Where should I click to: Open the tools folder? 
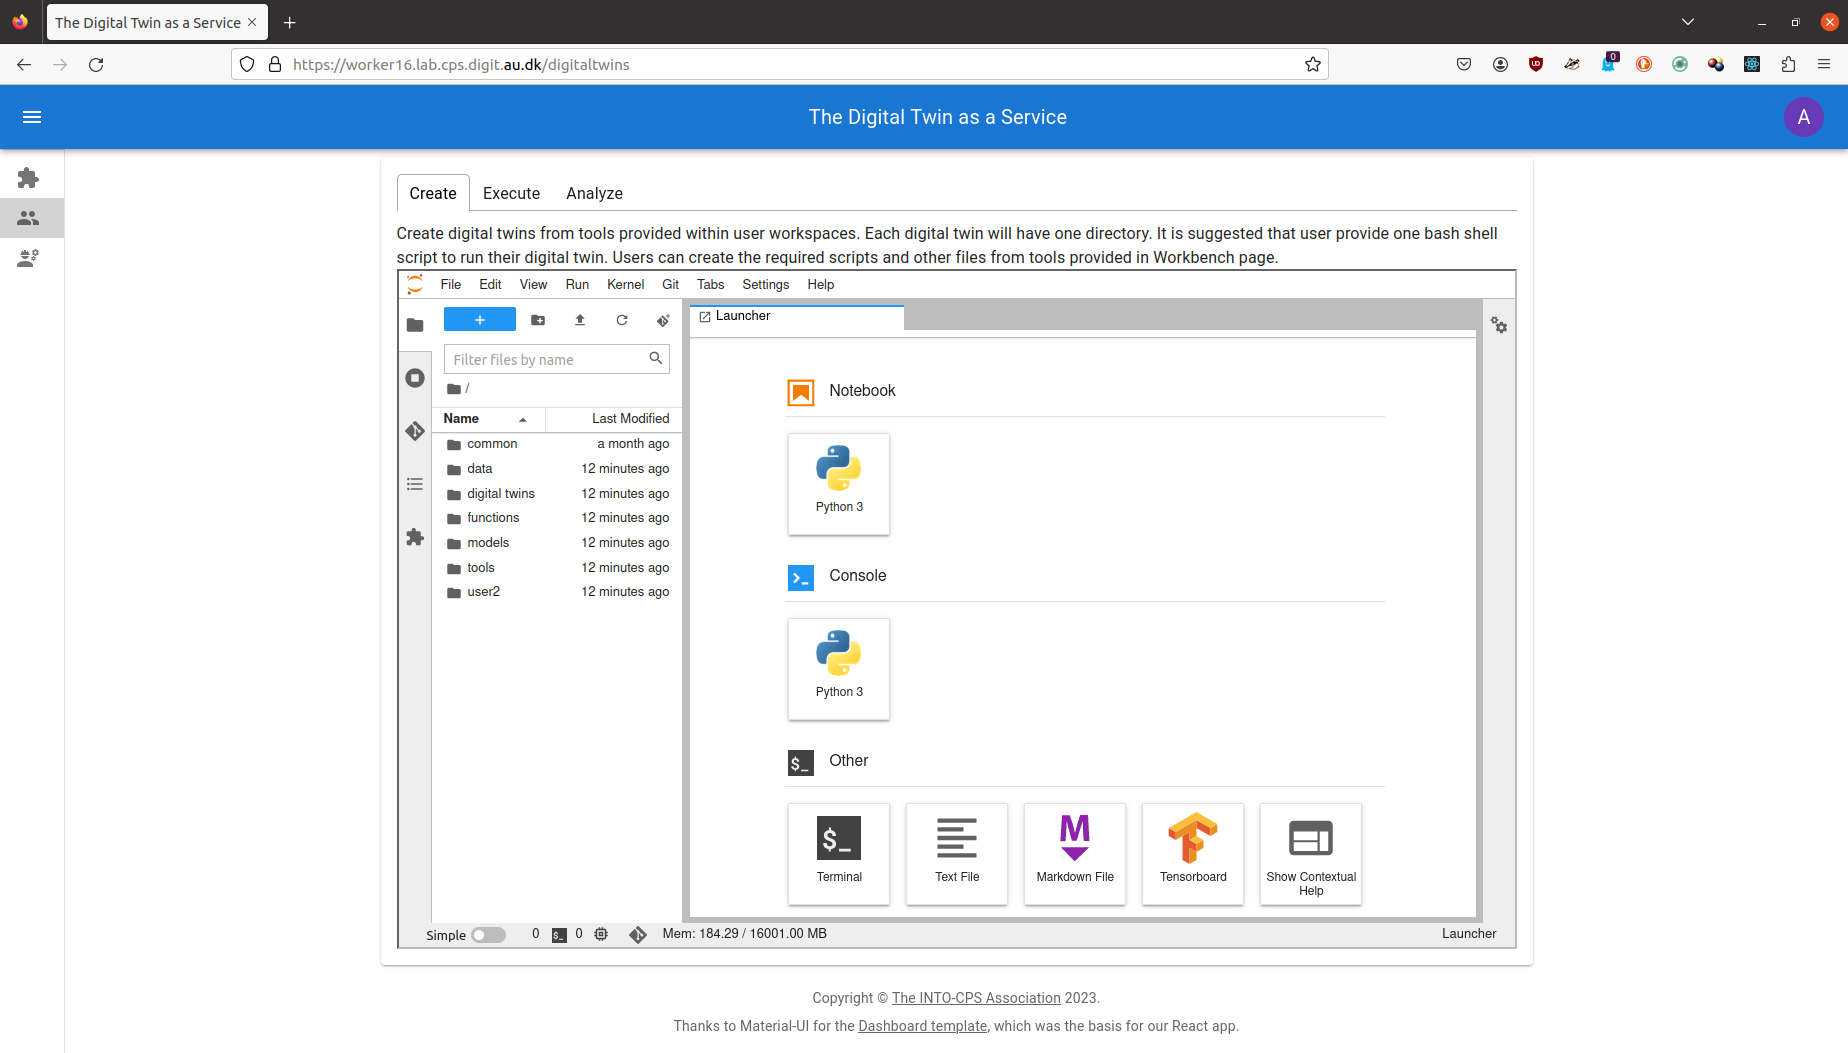tap(557, 568)
